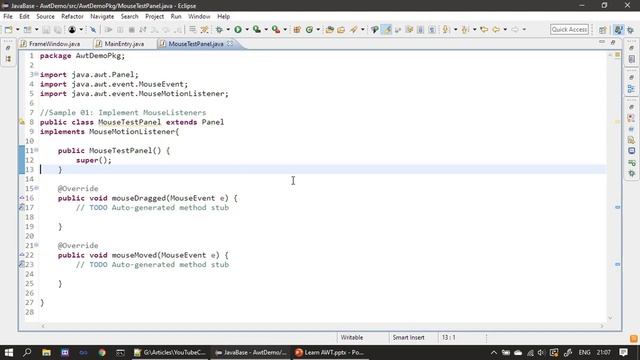Screen dimensions: 640x360
Task: Click the Restore icon in left trim
Action: (x=8, y=48)
